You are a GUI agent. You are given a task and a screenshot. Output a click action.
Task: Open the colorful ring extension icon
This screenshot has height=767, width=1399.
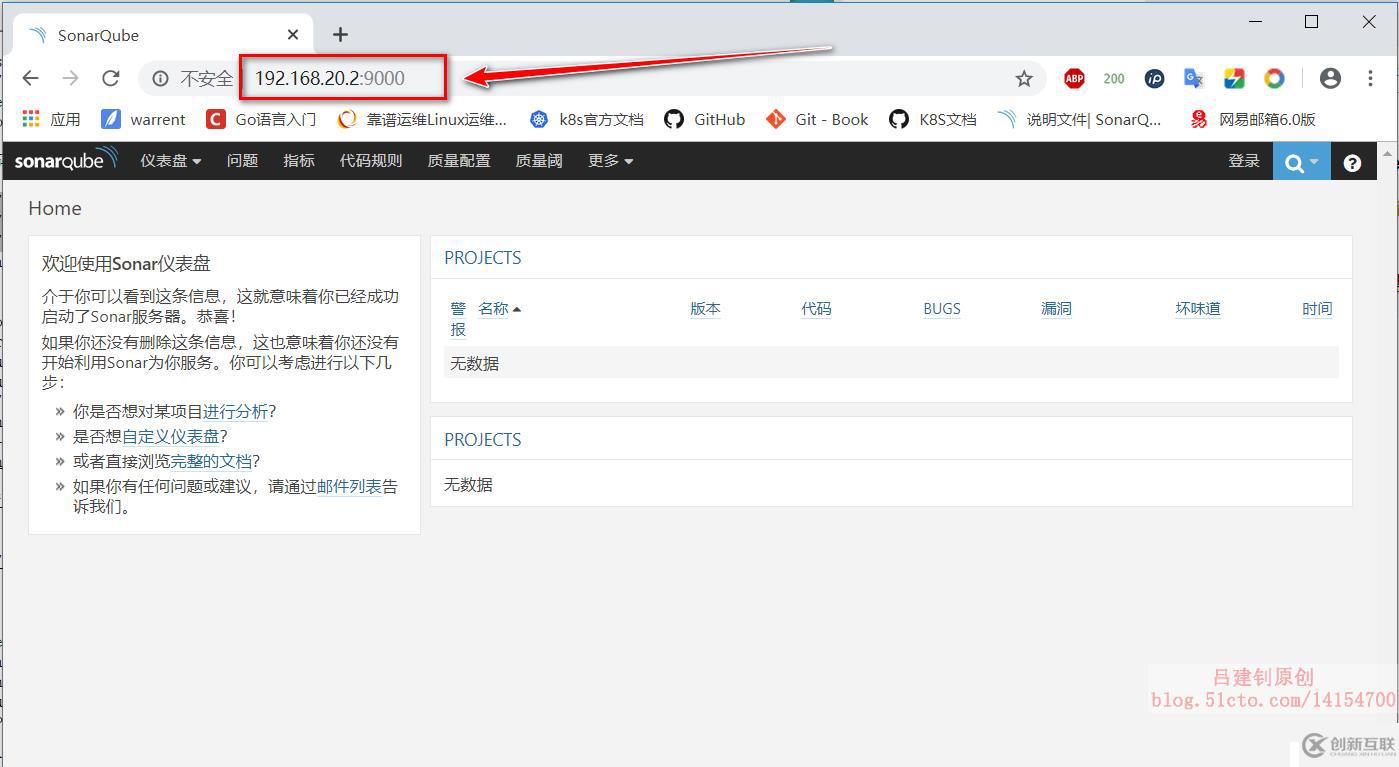click(x=1274, y=78)
